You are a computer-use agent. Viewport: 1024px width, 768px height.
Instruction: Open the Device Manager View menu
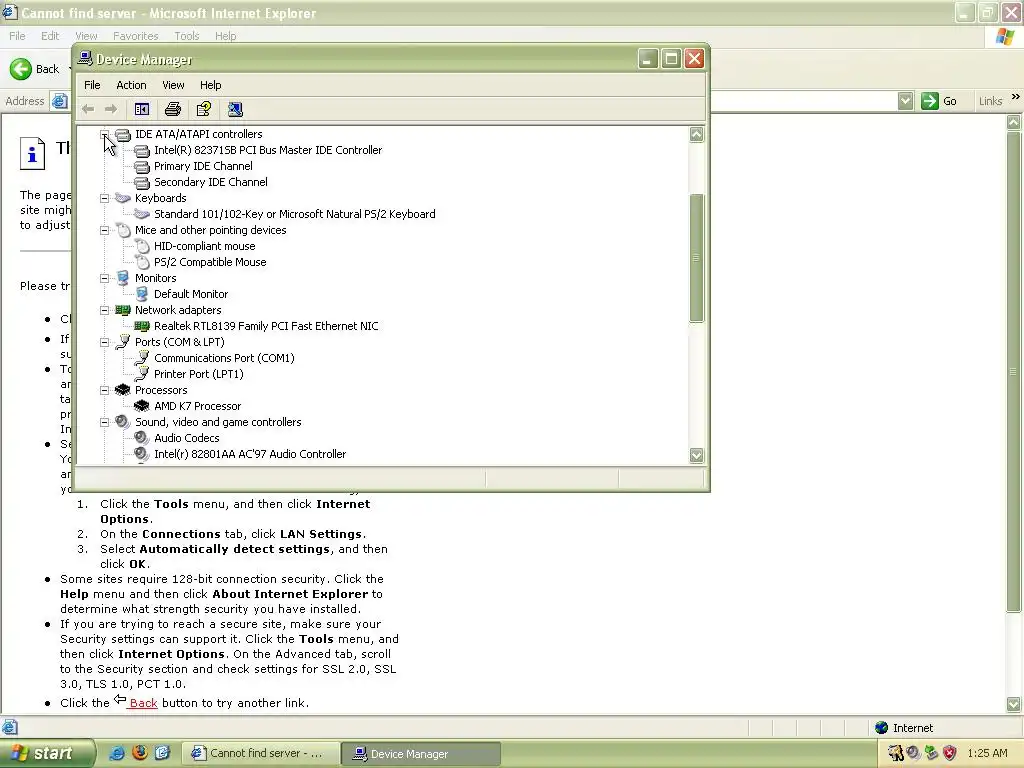(173, 85)
